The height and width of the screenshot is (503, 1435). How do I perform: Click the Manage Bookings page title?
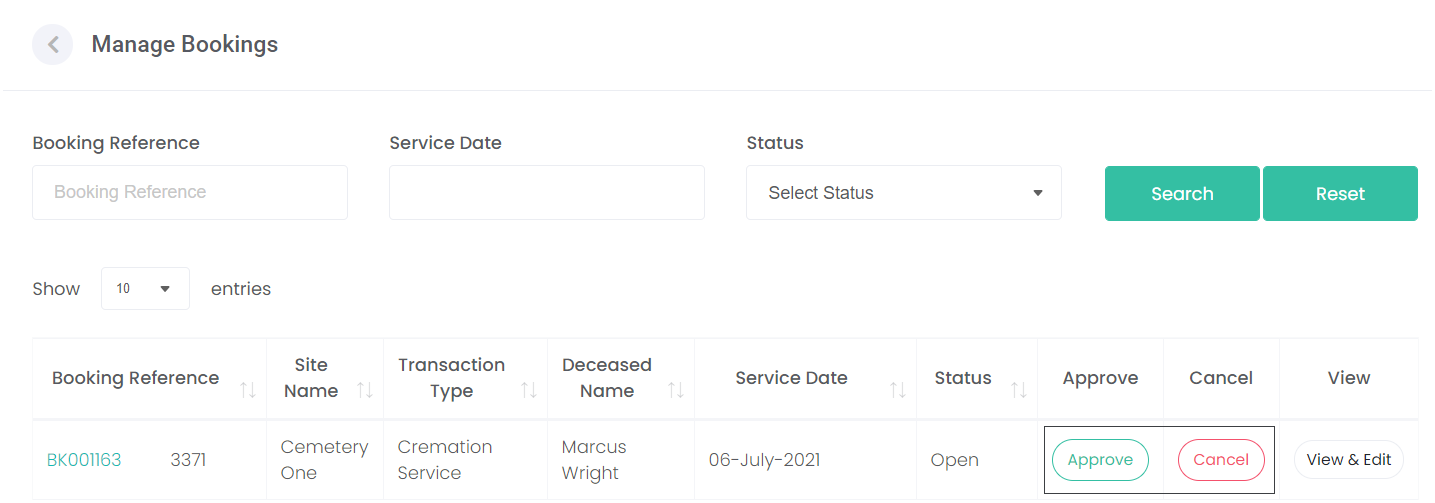[185, 44]
